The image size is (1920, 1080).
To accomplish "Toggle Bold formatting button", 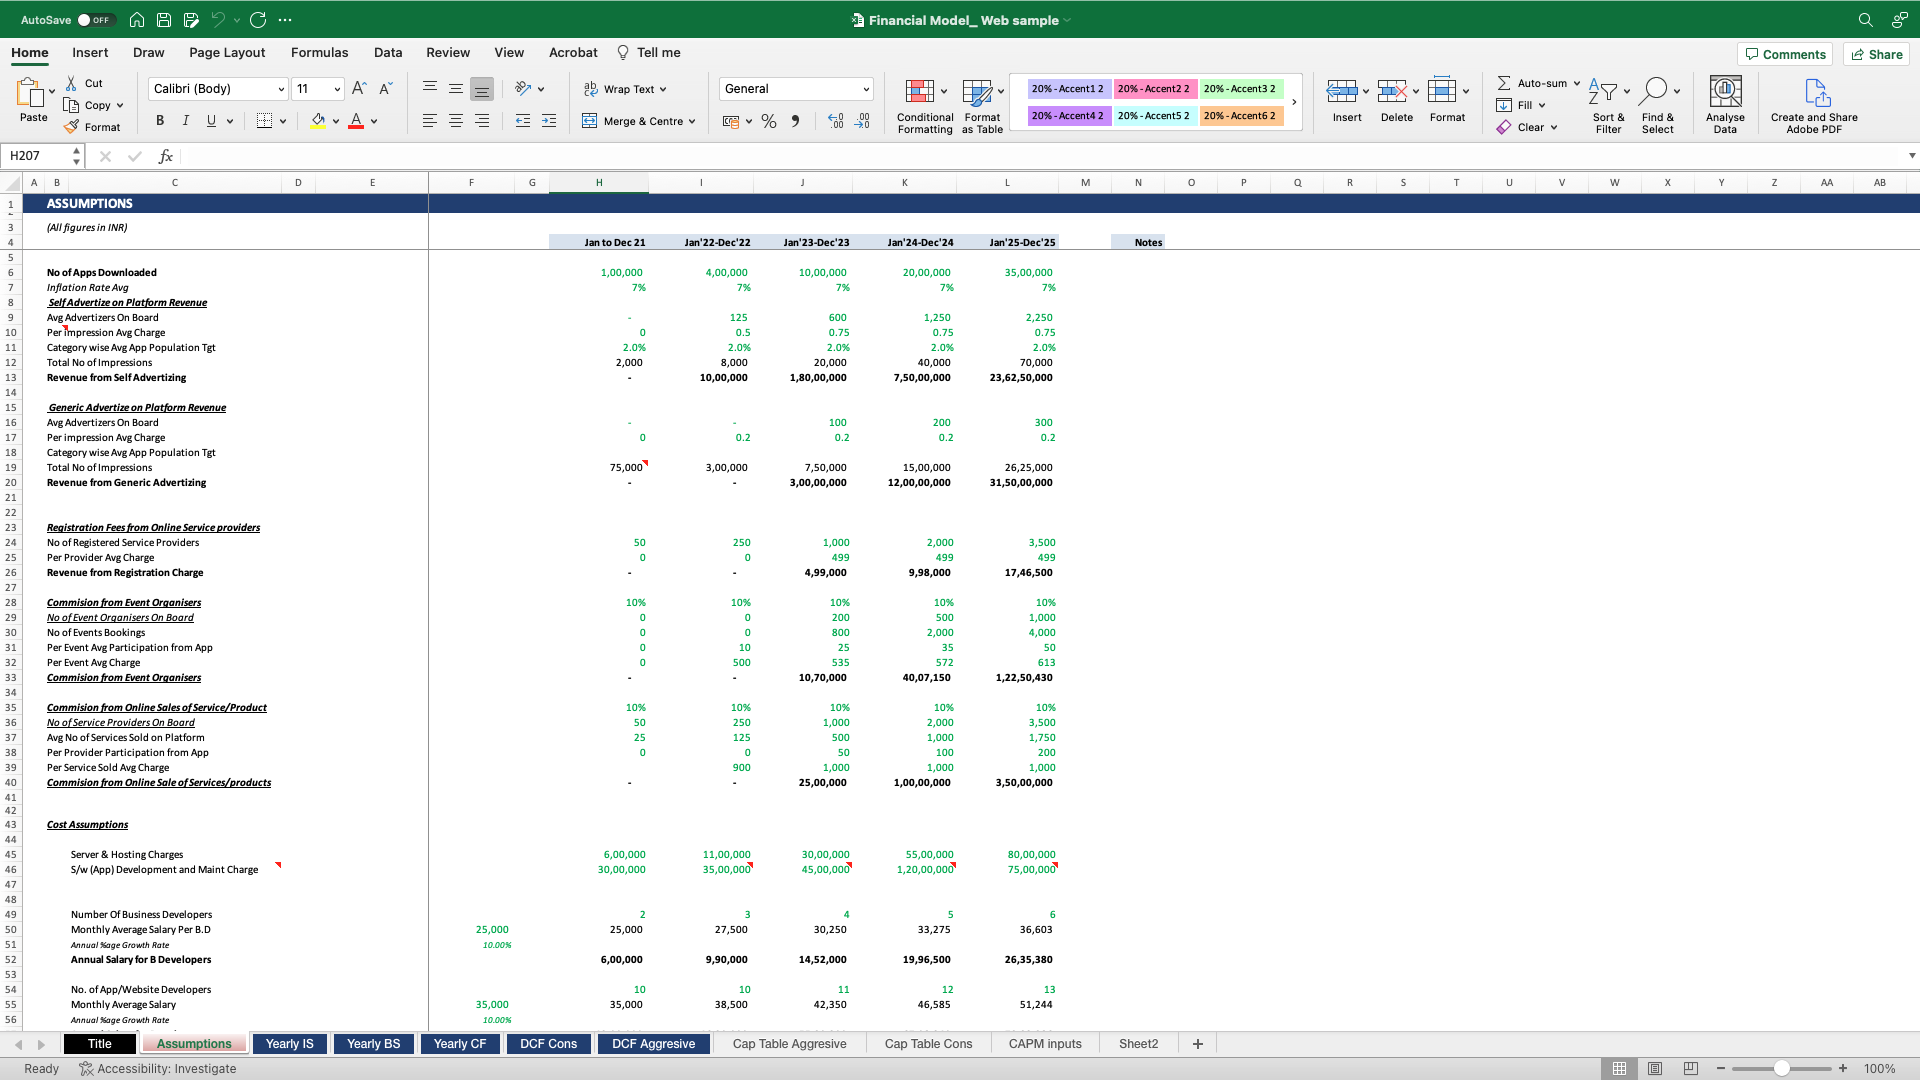I will pyautogui.click(x=160, y=121).
